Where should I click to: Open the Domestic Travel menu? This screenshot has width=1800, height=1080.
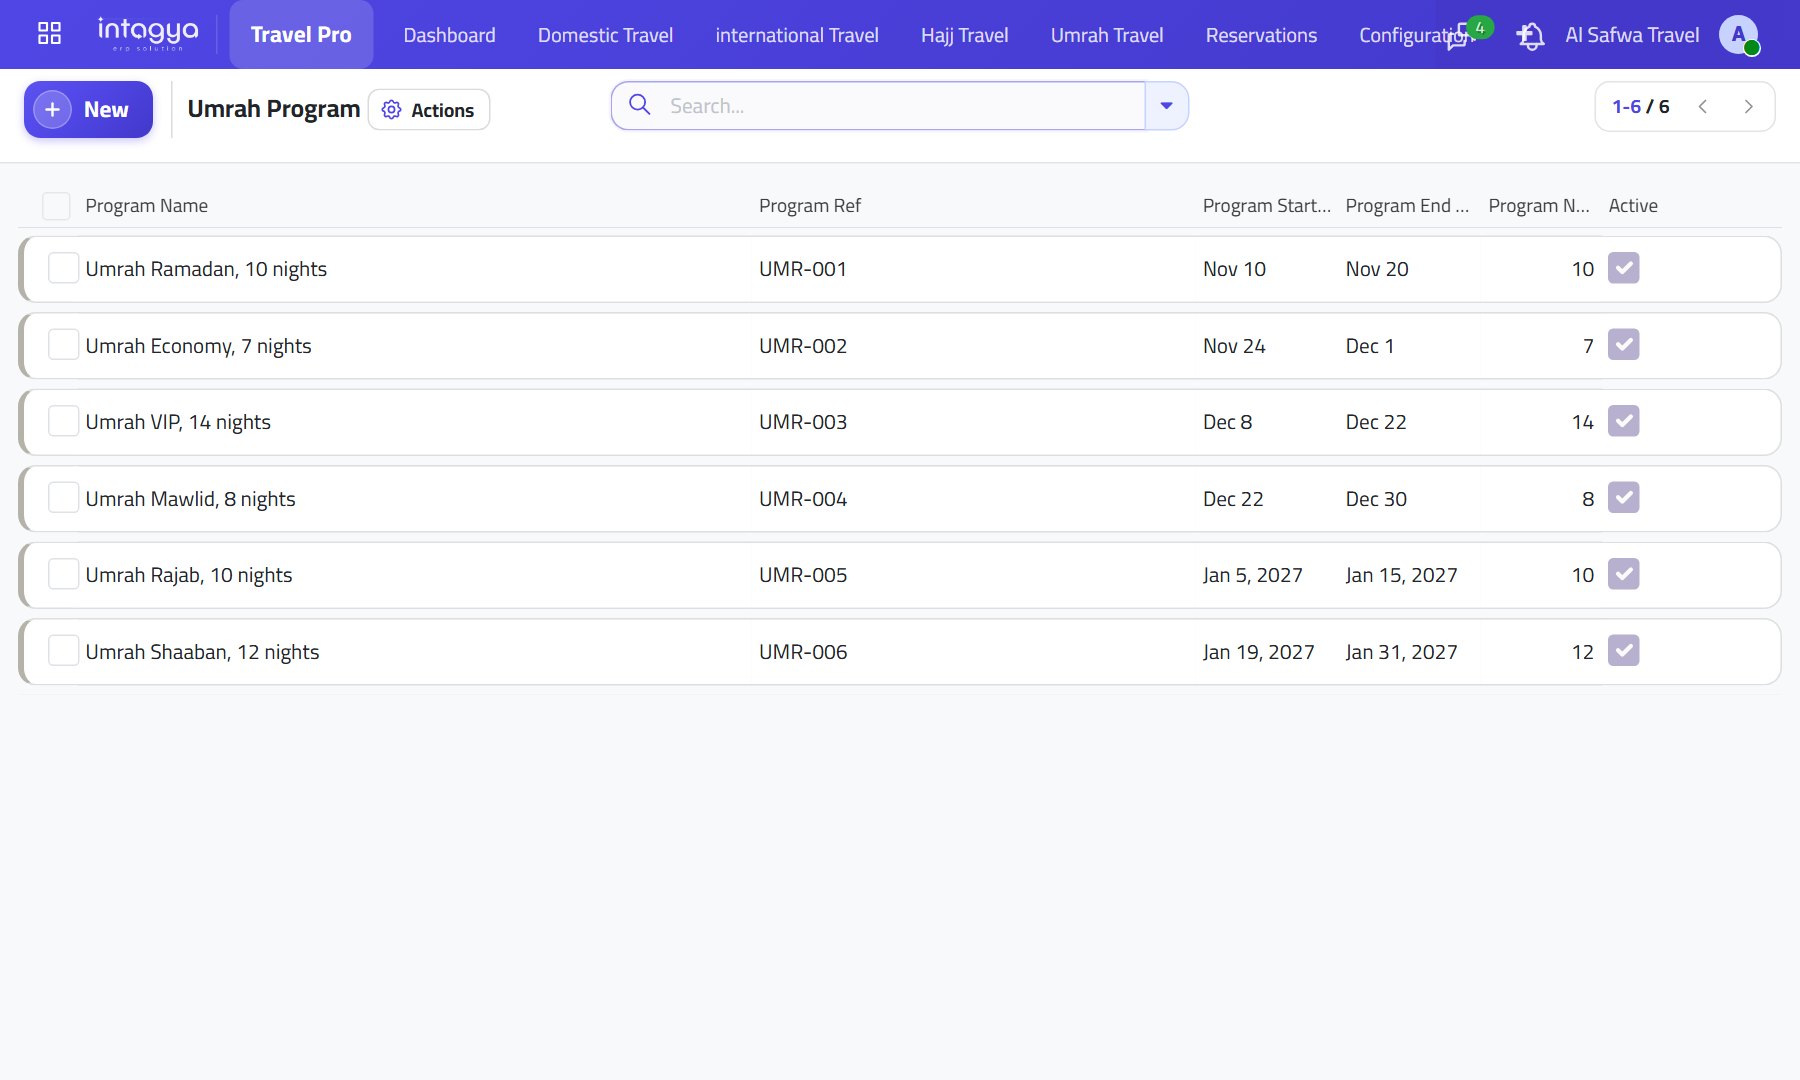[x=605, y=35]
